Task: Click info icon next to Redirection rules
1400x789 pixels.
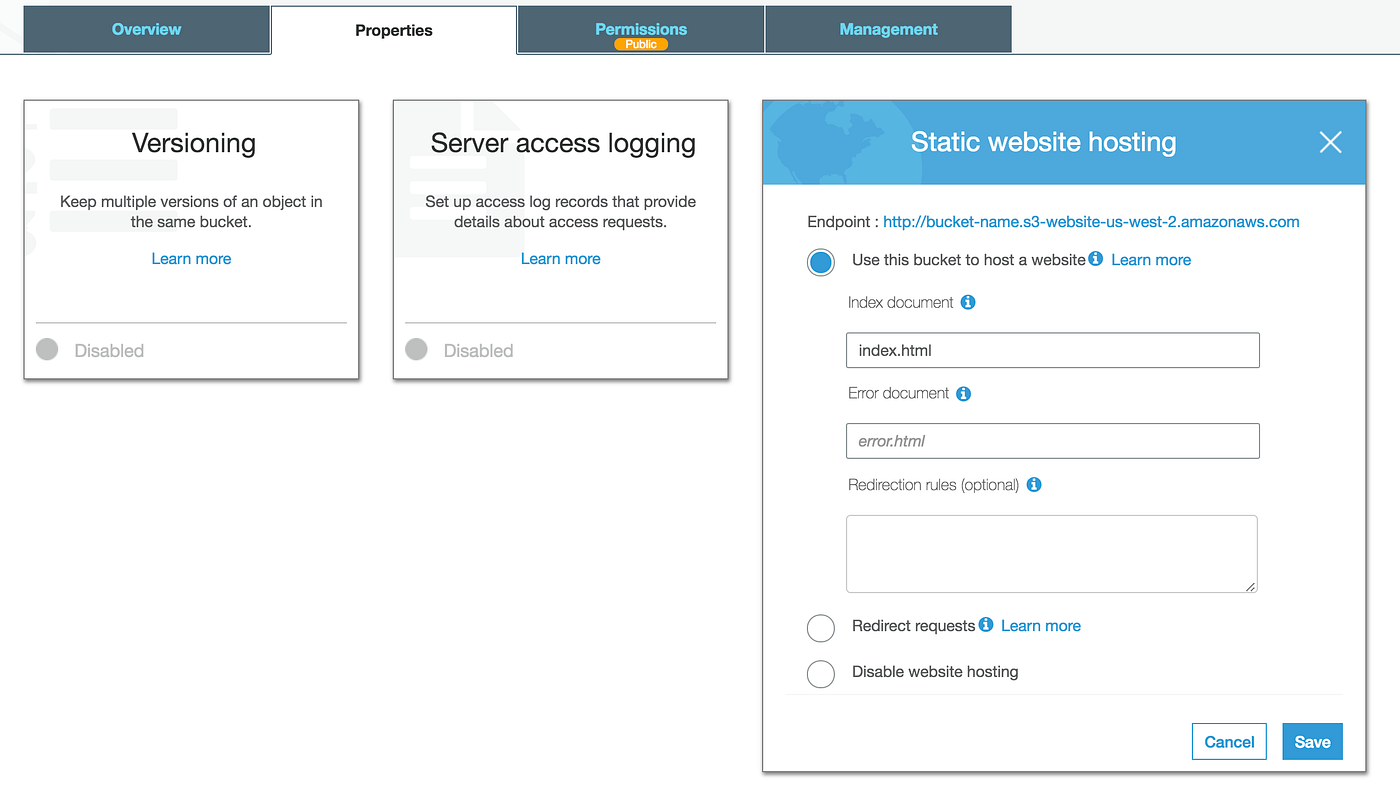Action: [1034, 485]
